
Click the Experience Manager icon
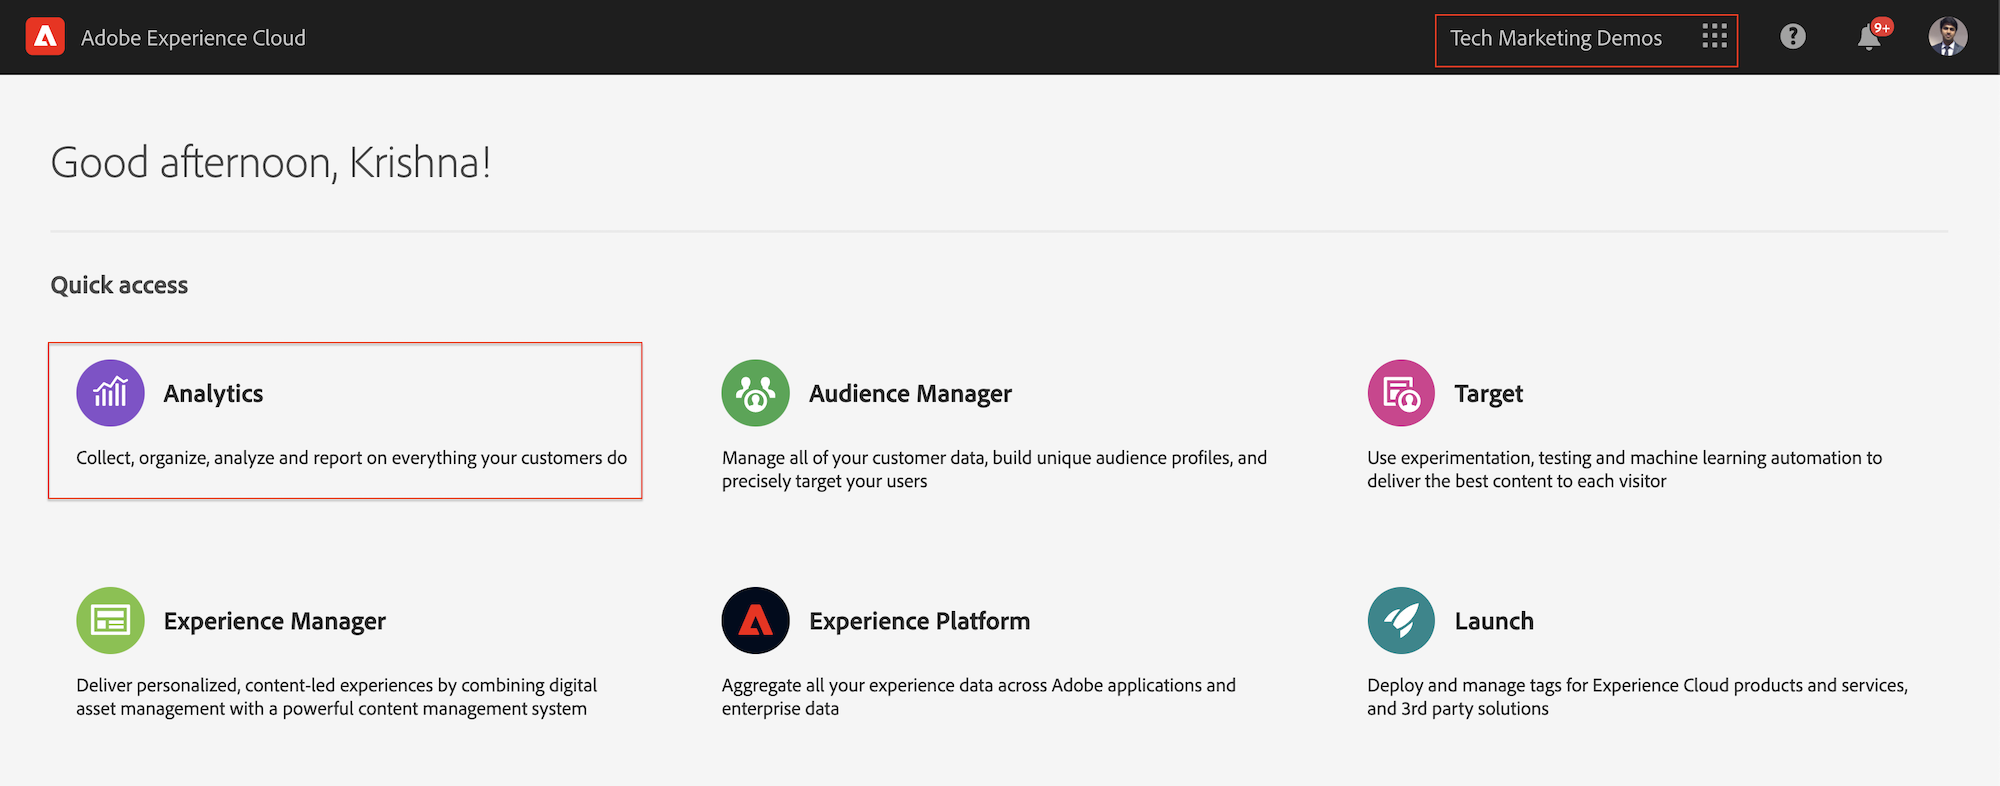[x=110, y=620]
